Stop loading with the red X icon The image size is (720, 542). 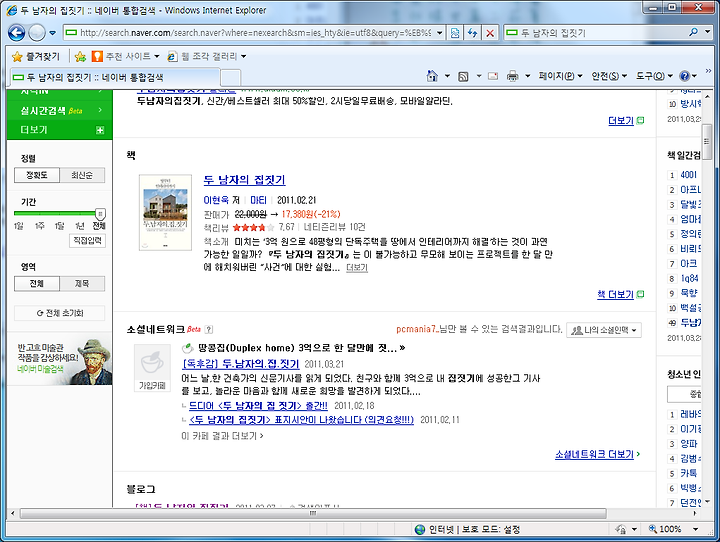tap(490, 33)
